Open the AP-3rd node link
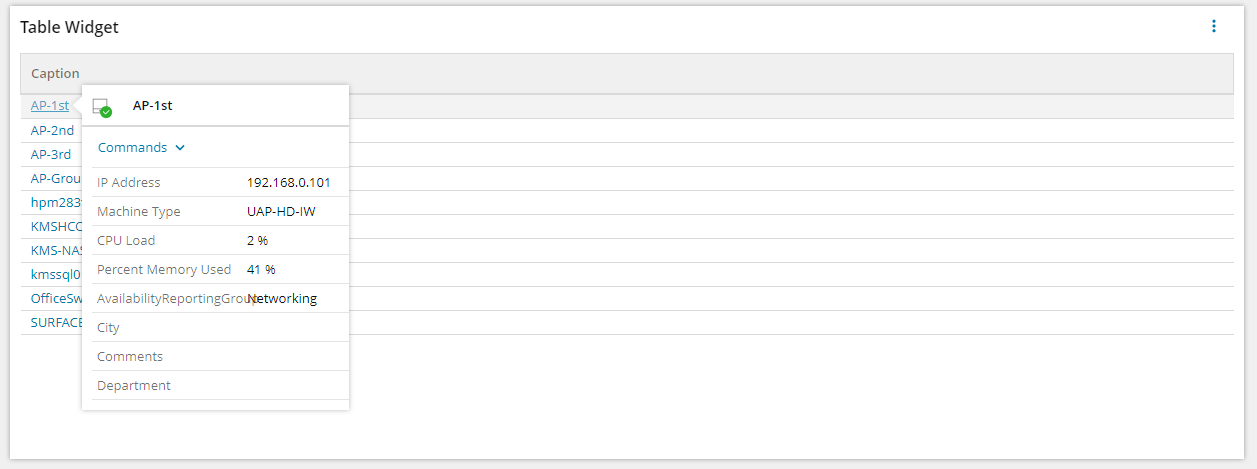1257x469 pixels. click(51, 154)
